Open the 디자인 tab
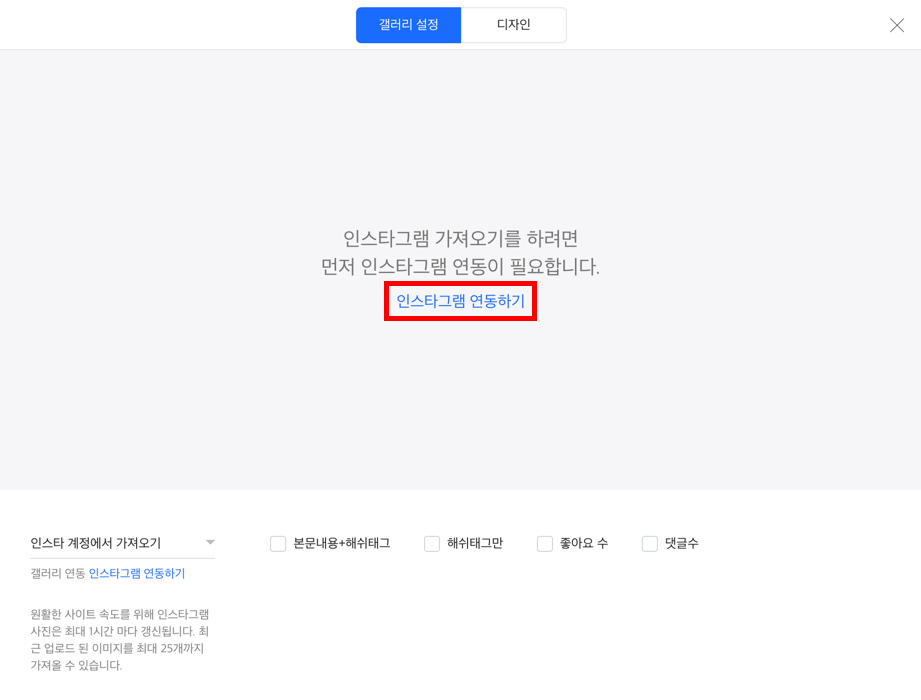The width and height of the screenshot is (921, 700). click(513, 25)
